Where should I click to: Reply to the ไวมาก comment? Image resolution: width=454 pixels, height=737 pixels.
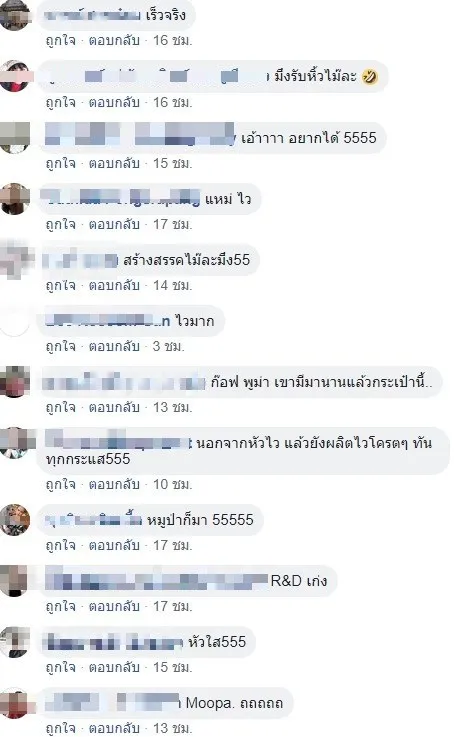[114, 347]
